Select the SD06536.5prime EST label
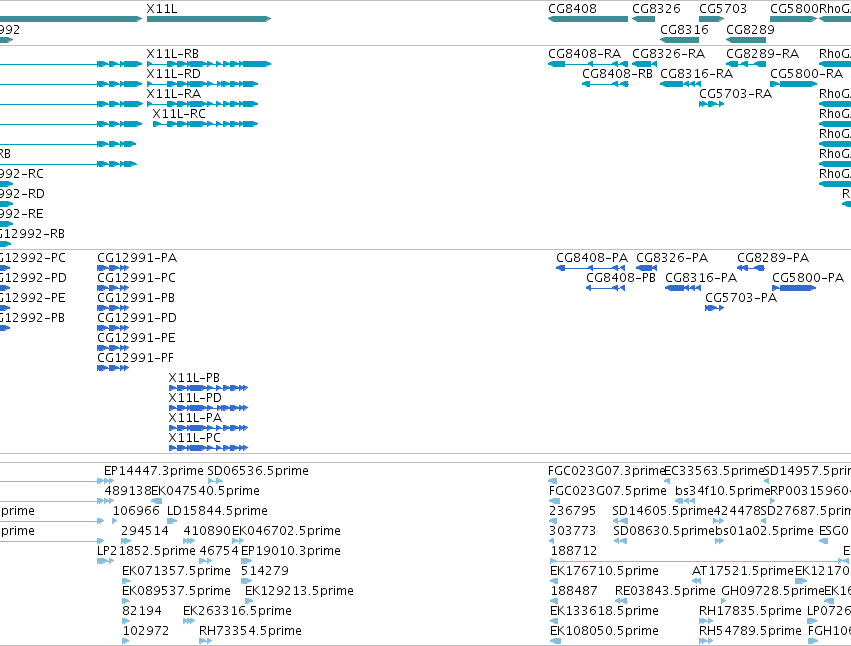851x646 pixels. [x=258, y=471]
